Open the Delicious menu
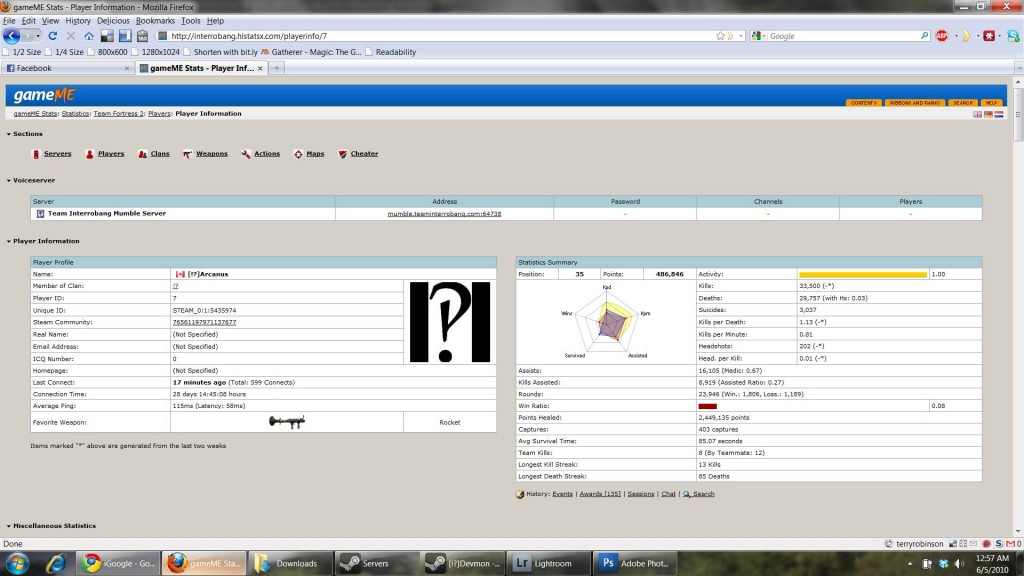 tap(113, 21)
